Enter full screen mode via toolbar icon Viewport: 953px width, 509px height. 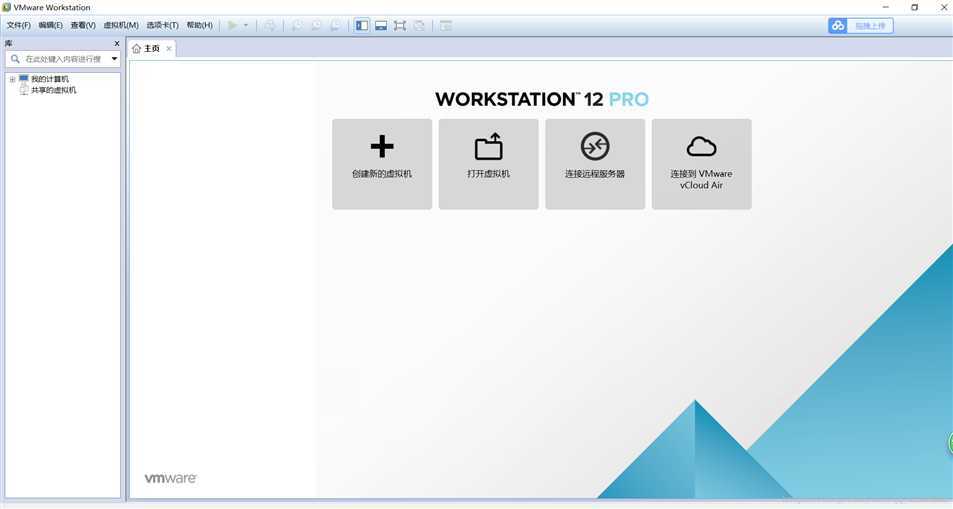400,26
